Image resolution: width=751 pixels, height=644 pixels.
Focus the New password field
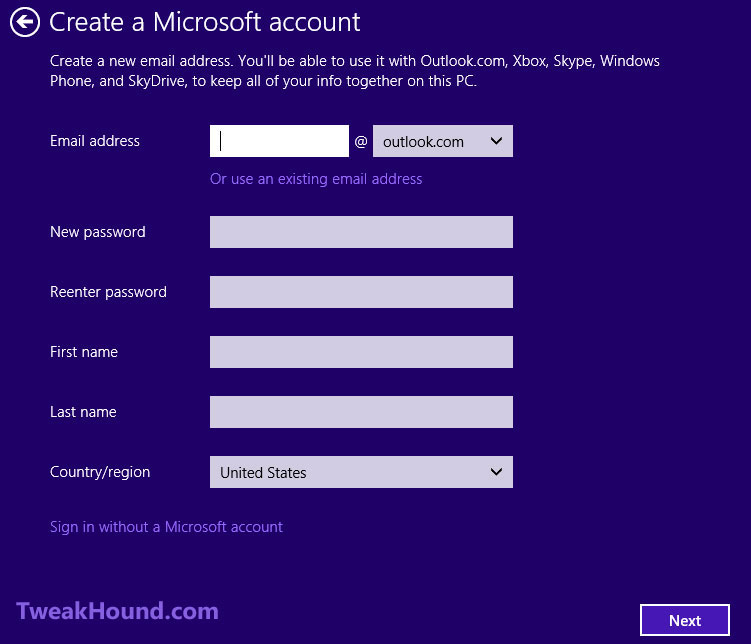click(361, 232)
